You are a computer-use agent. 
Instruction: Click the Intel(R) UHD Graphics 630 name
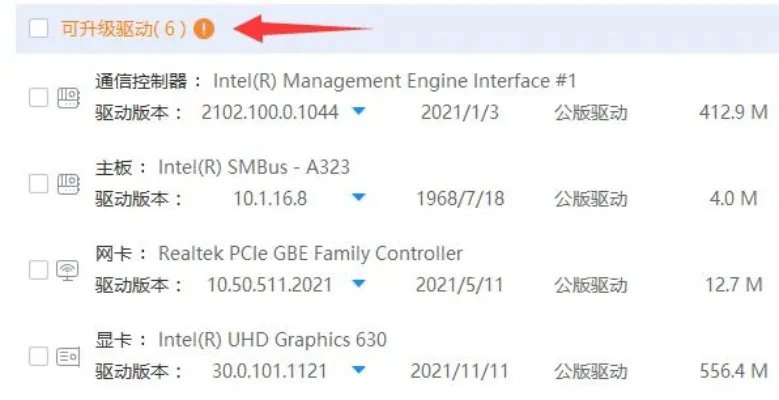(x=272, y=340)
